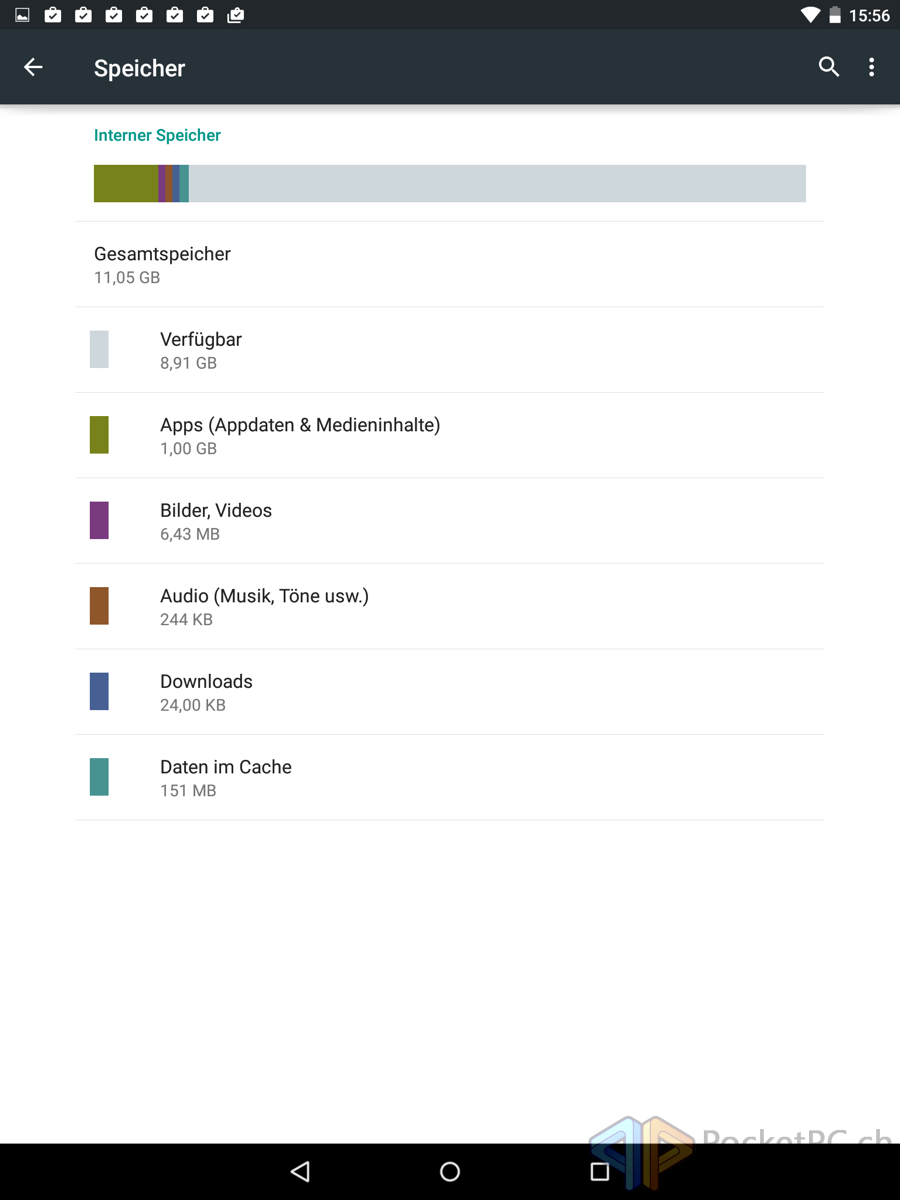The width and height of the screenshot is (900, 1200).
Task: Open Bilder, Videos storage entry
Action: pyautogui.click(x=450, y=521)
